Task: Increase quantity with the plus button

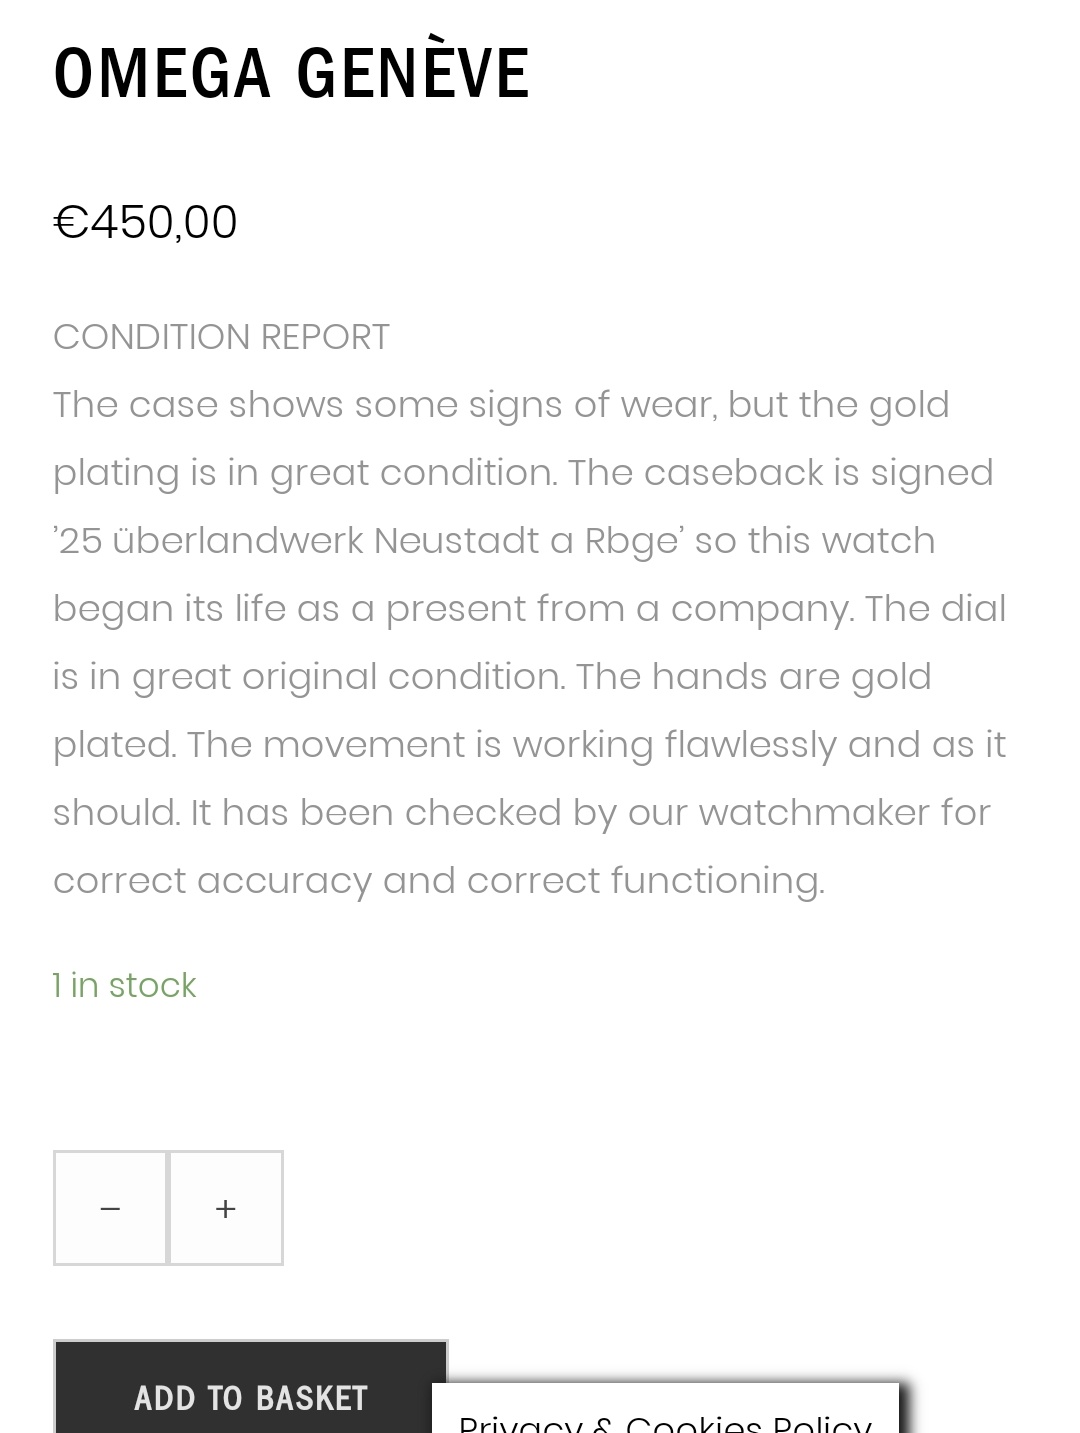Action: point(226,1208)
